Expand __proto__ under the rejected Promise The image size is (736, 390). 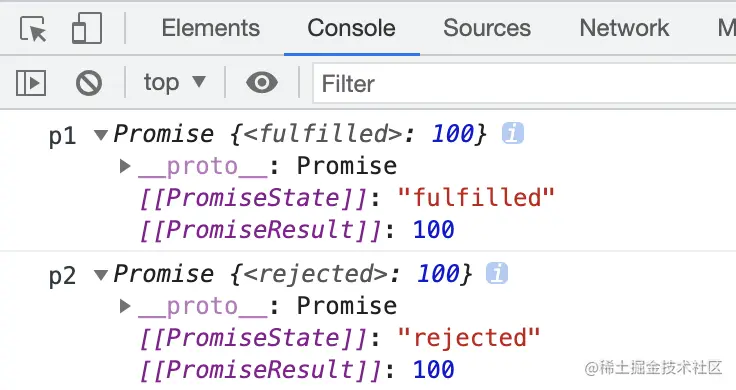click(125, 306)
